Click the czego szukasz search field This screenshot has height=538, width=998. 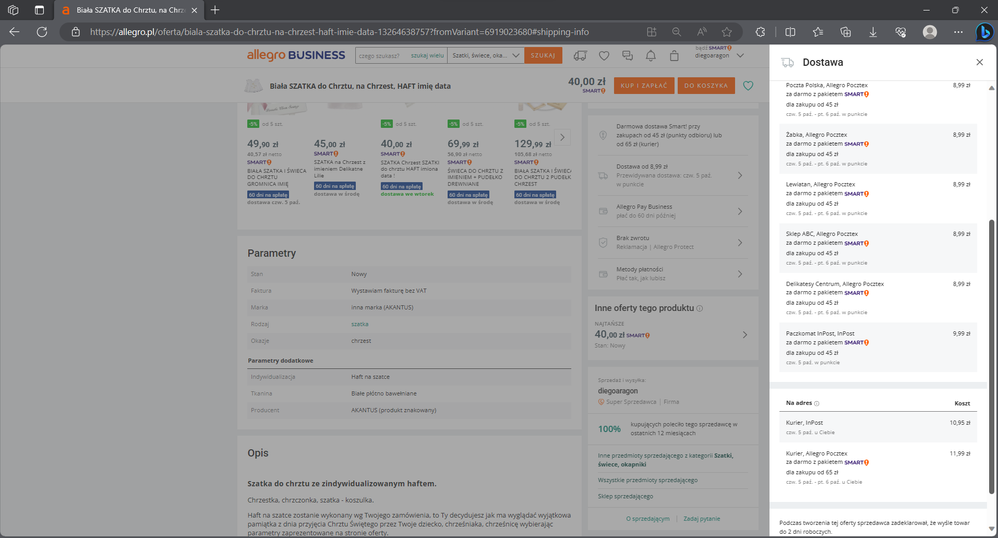pos(380,56)
